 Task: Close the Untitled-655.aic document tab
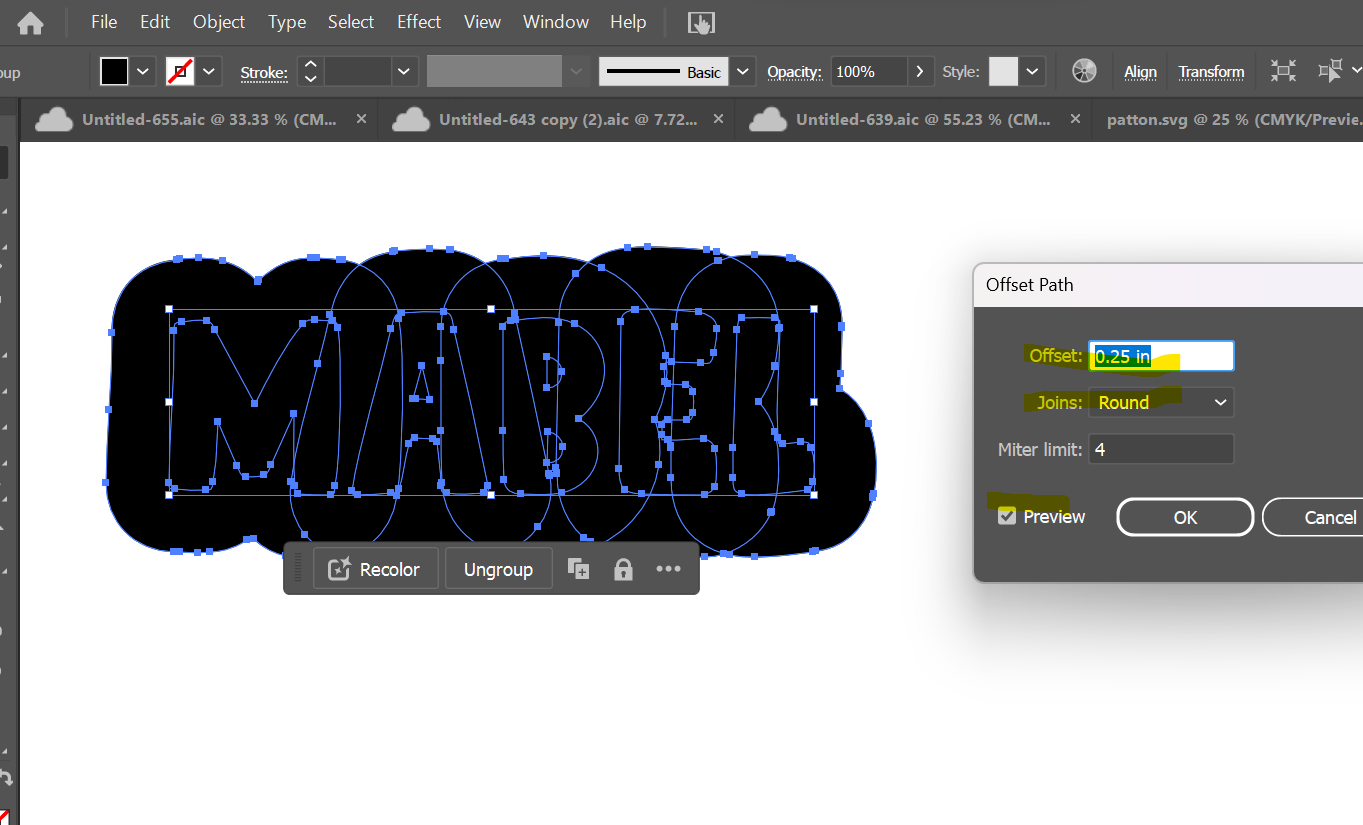pos(361,119)
